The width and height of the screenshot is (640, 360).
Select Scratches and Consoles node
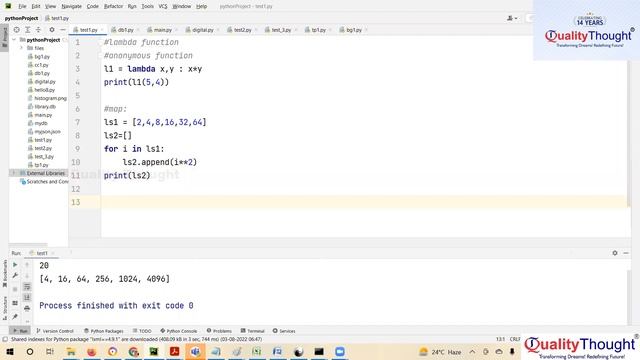pyautogui.click(x=44, y=182)
